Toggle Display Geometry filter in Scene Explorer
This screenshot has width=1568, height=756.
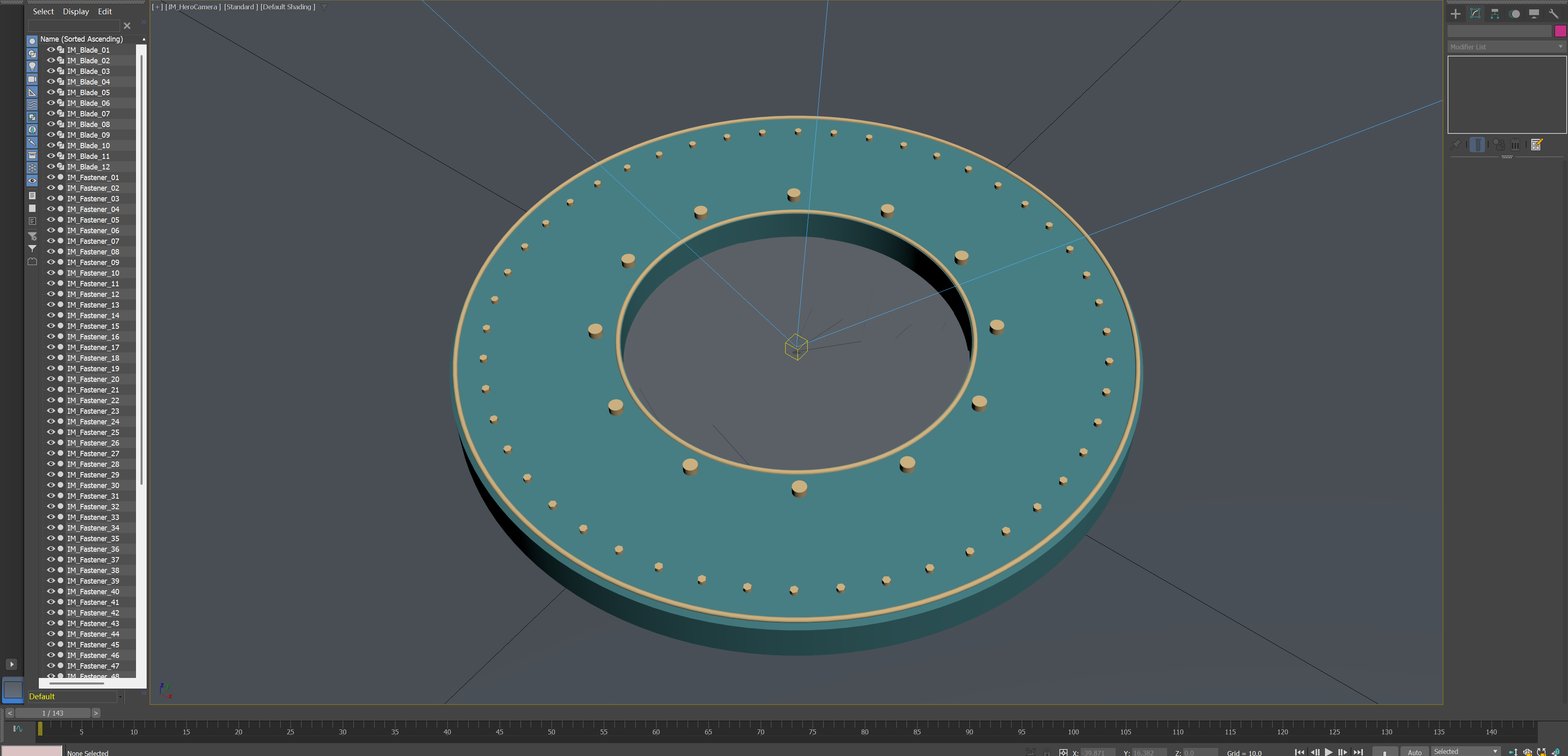[32, 42]
